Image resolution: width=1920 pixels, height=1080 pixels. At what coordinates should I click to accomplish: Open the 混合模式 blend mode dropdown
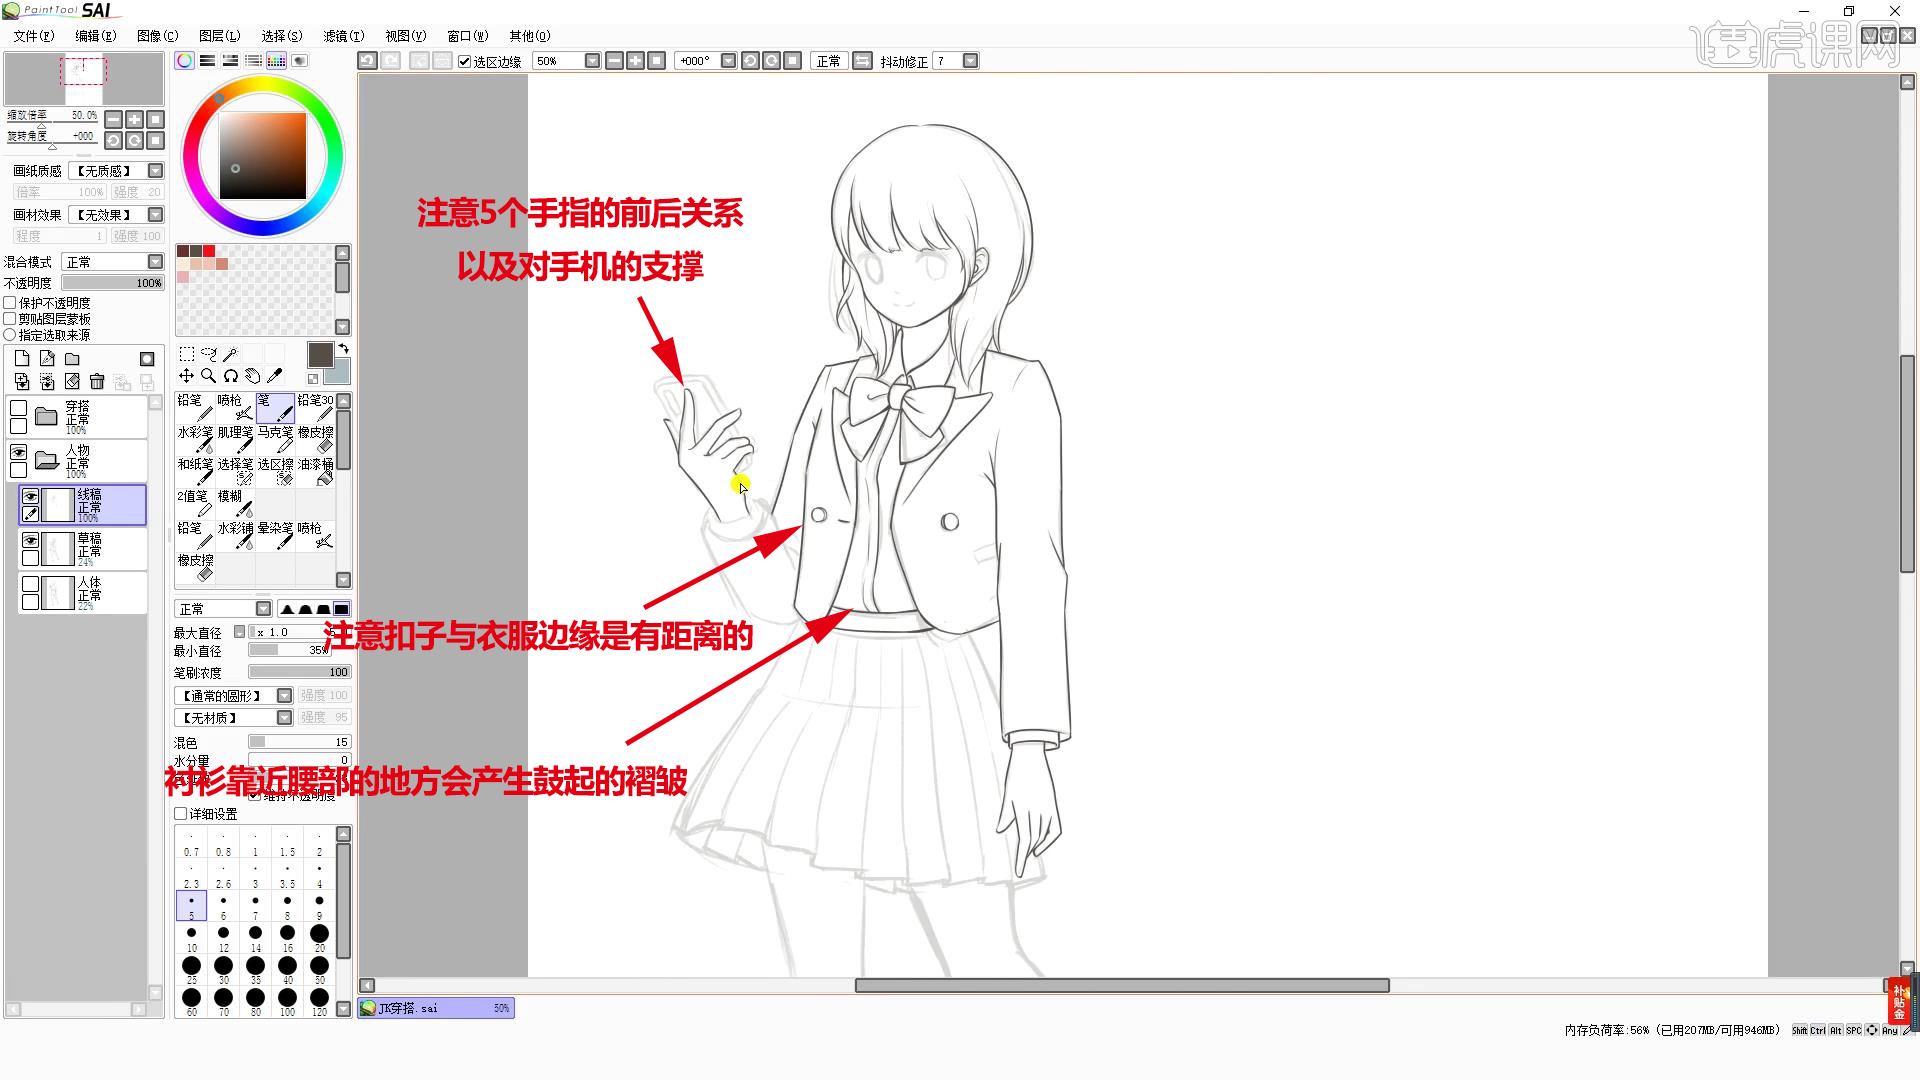click(x=154, y=261)
